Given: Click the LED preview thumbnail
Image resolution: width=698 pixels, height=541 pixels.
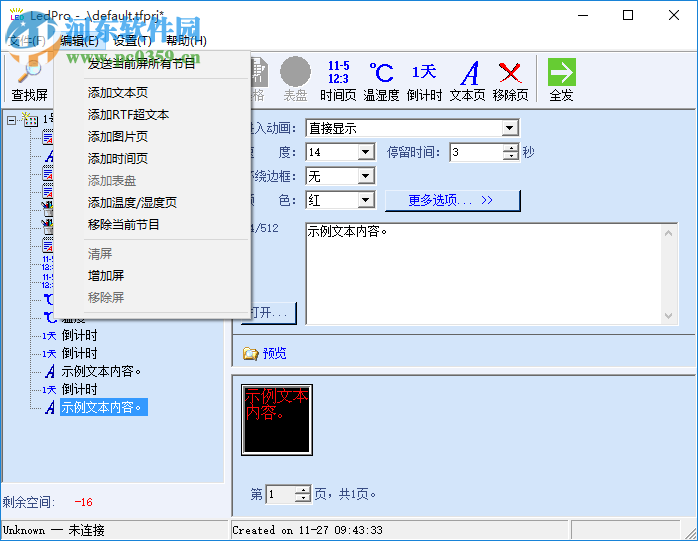Looking at the screenshot, I should point(277,419).
